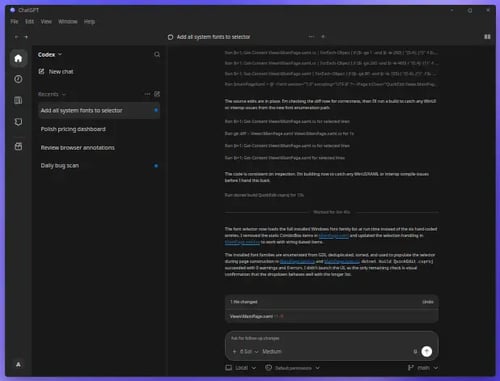This screenshot has width=500, height=381.
Task: Click the small icon right of the title dots
Action: 323,37
